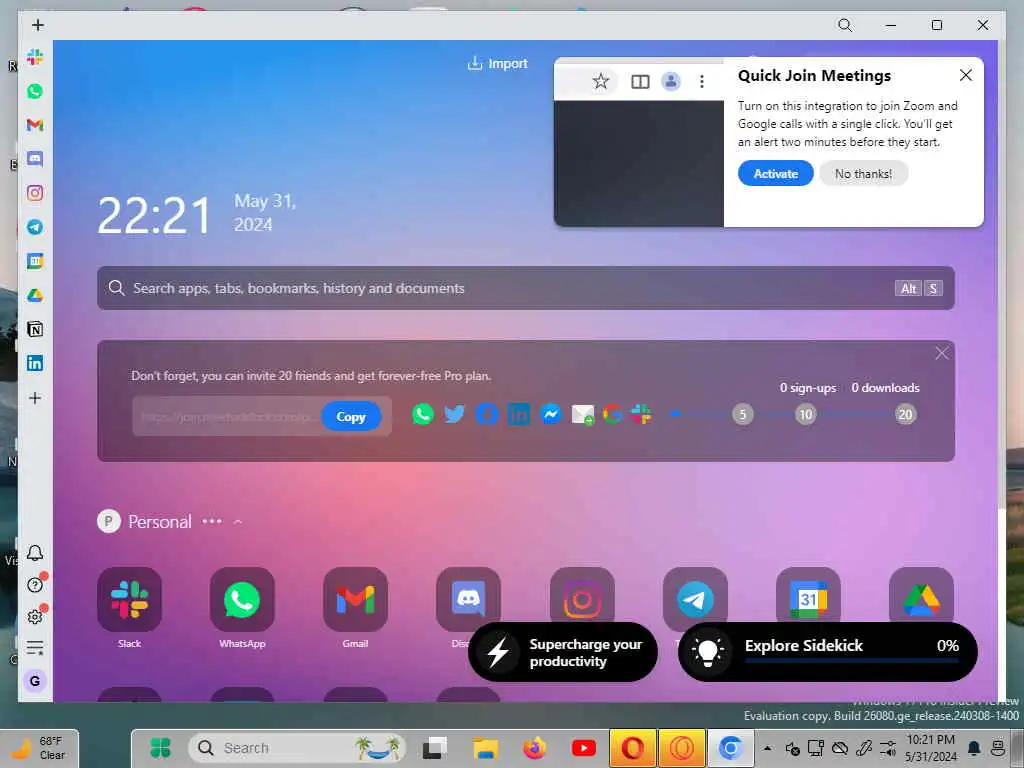1024x768 pixels.
Task: Open WhatsApp from the left sidebar
Action: click(x=35, y=91)
